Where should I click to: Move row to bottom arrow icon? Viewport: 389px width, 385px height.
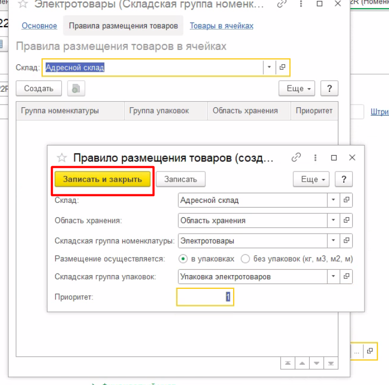[331, 363]
